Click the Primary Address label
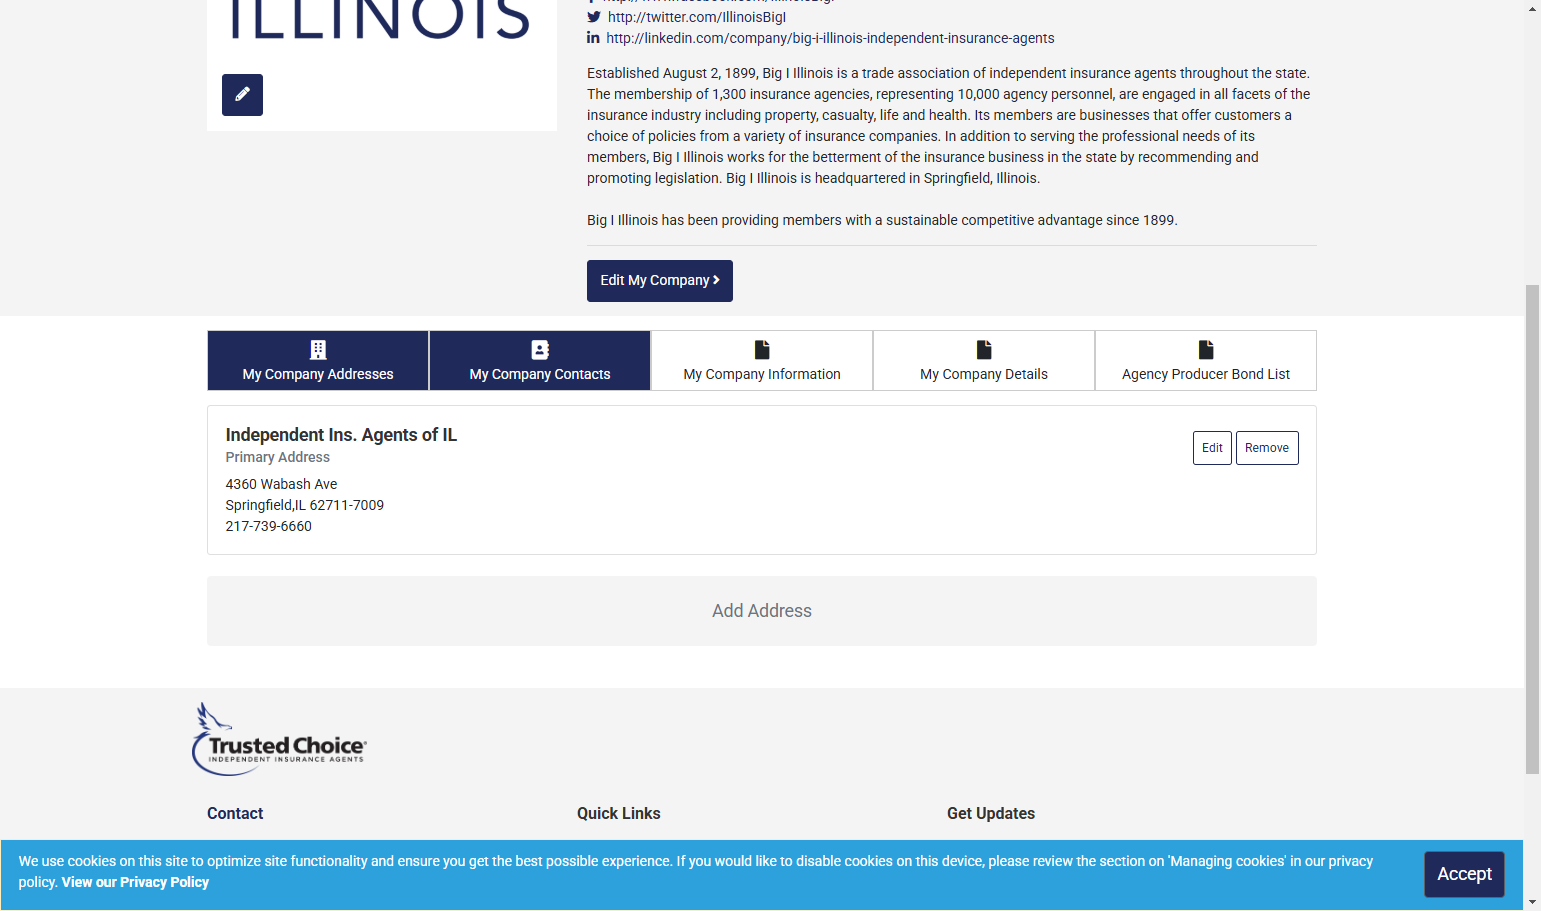Image resolution: width=1541 pixels, height=911 pixels. 277,457
